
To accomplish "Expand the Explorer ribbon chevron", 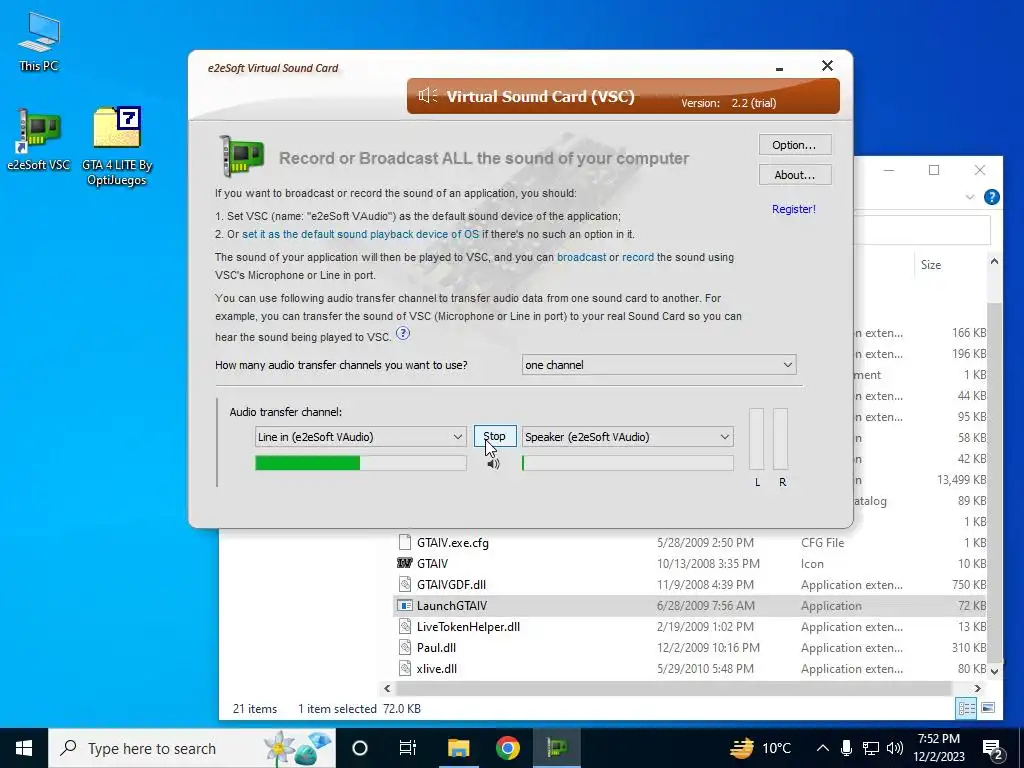I will (970, 197).
